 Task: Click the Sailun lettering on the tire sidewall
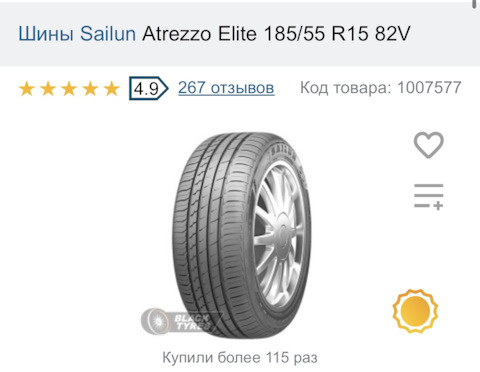(283, 153)
